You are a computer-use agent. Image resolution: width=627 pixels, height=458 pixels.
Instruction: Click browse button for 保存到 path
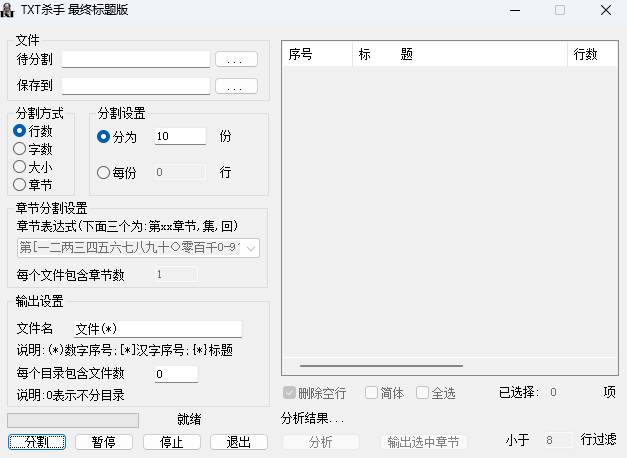(236, 87)
